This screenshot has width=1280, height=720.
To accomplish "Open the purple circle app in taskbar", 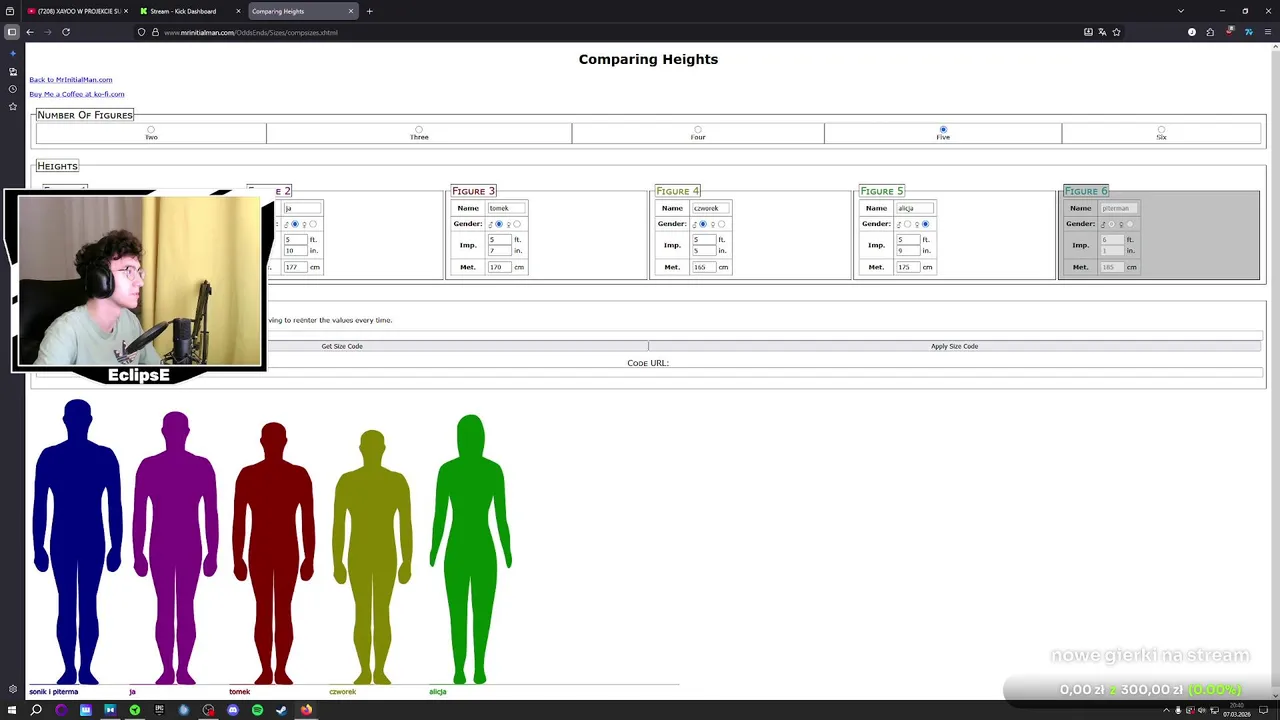I will pos(61,710).
